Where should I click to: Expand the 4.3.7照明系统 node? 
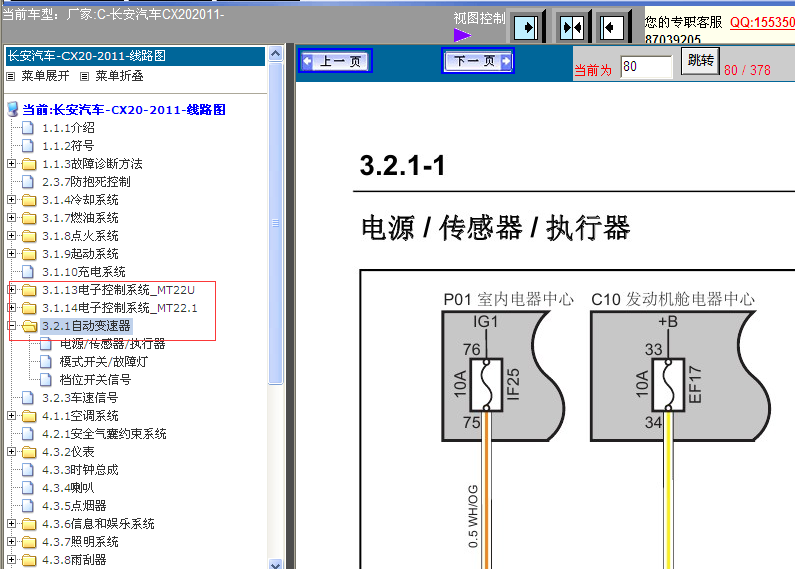pyautogui.click(x=11, y=542)
